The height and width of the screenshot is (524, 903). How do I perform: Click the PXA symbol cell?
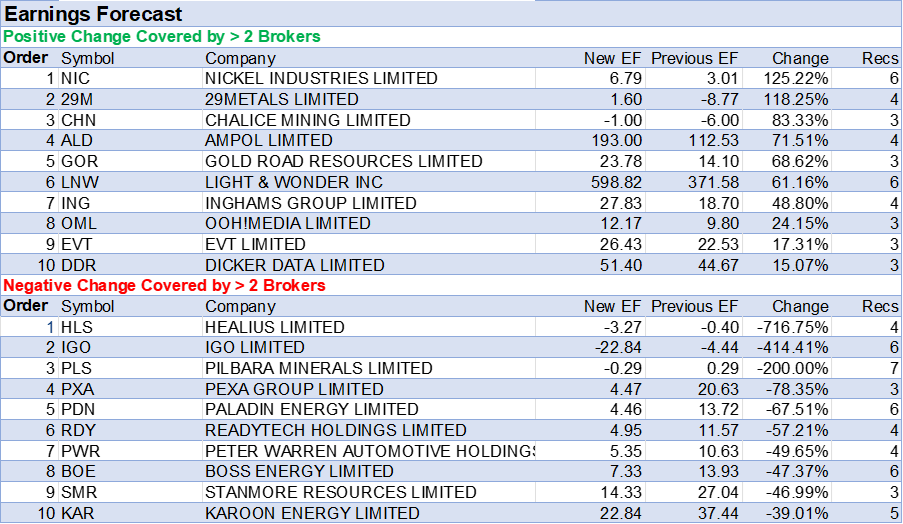[x=77, y=389]
